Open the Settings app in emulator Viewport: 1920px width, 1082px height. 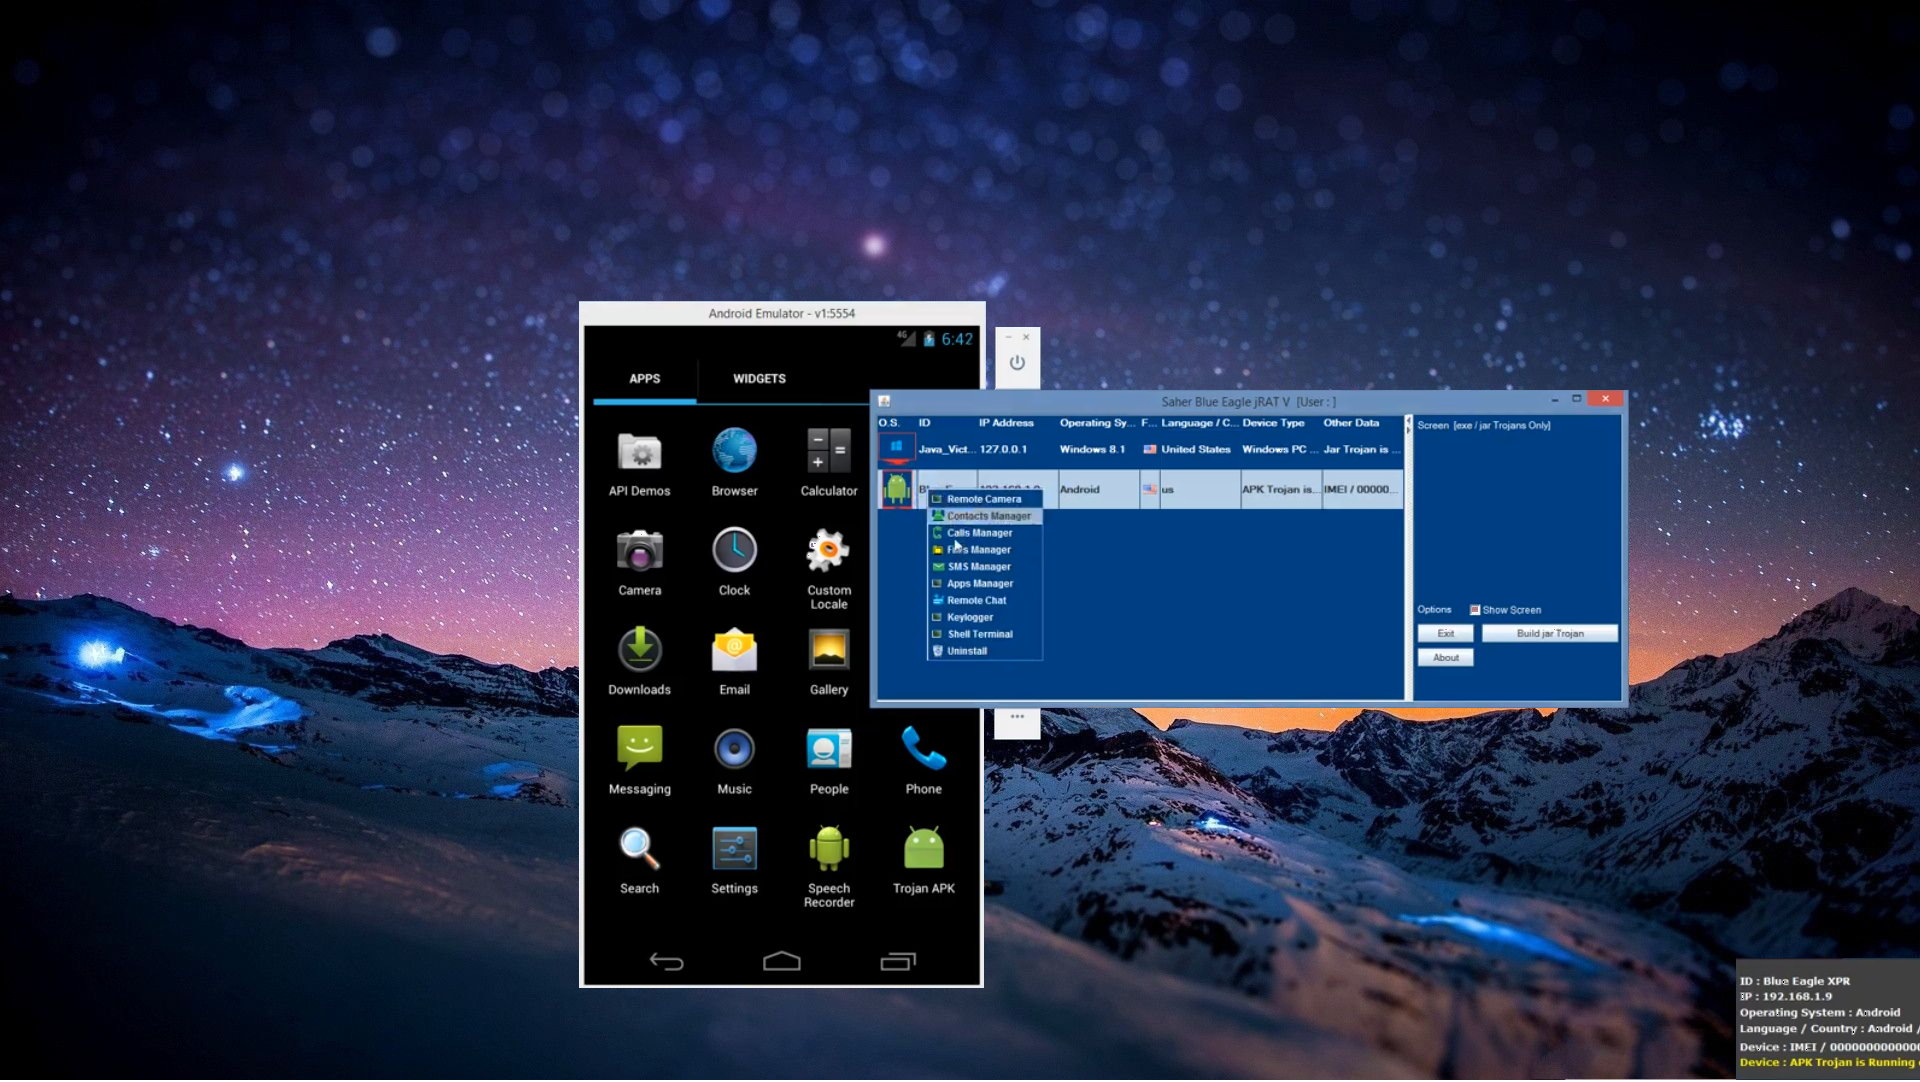pos(734,850)
